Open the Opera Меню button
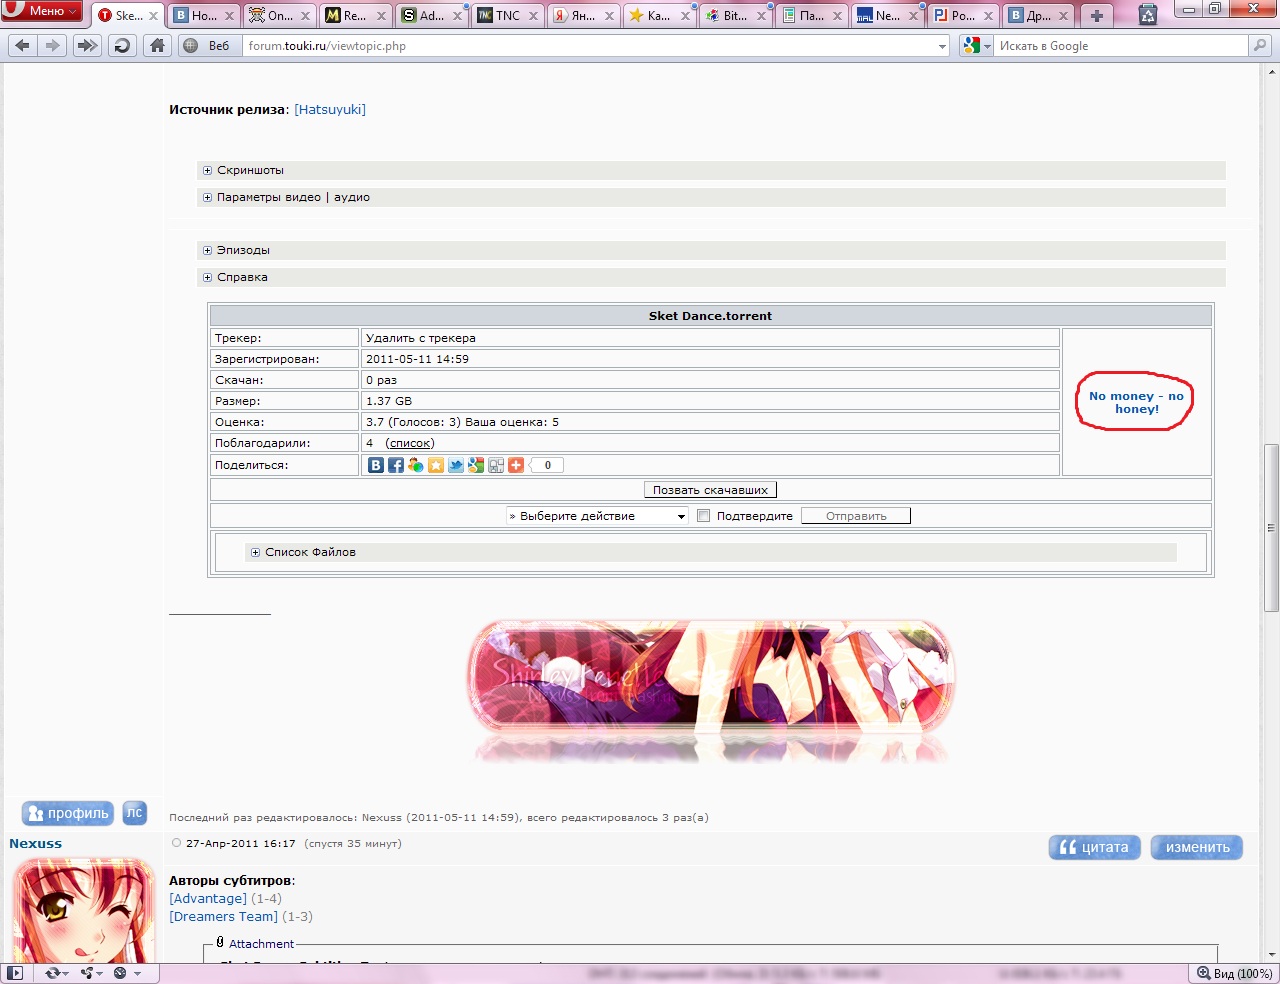1280x984 pixels. tap(42, 11)
